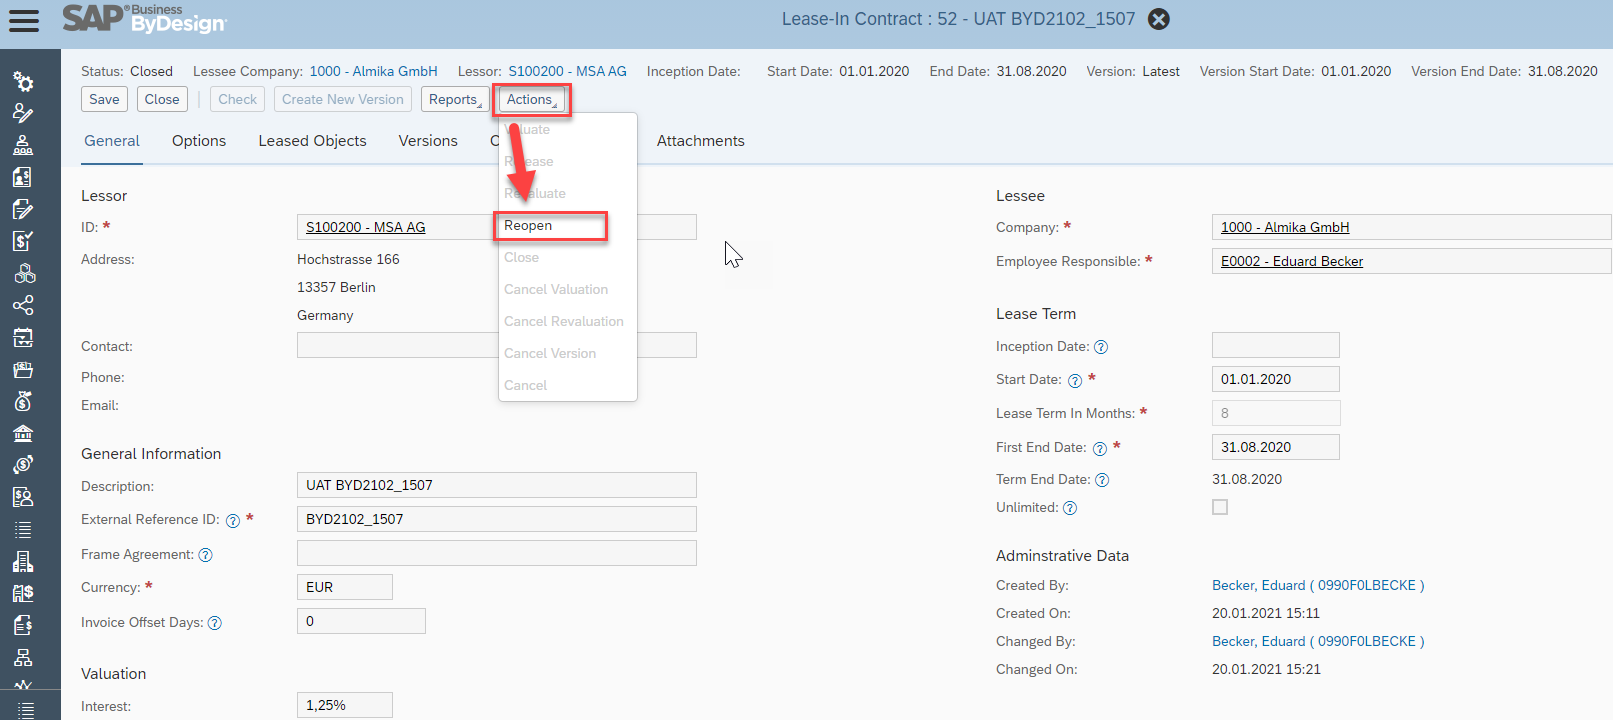Image resolution: width=1615 pixels, height=721 pixels.
Task: Click the Interest field showing 1,25%
Action: click(345, 705)
